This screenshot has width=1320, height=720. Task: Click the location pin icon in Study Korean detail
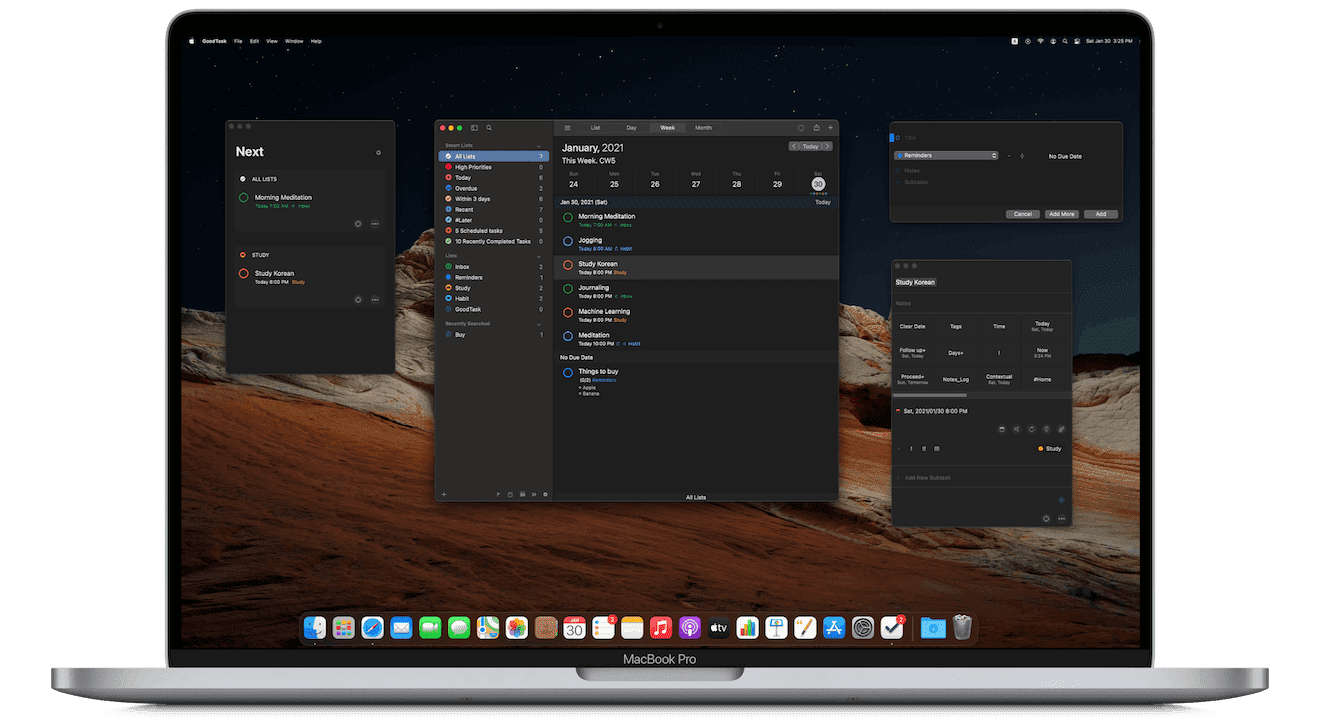coord(1046,429)
